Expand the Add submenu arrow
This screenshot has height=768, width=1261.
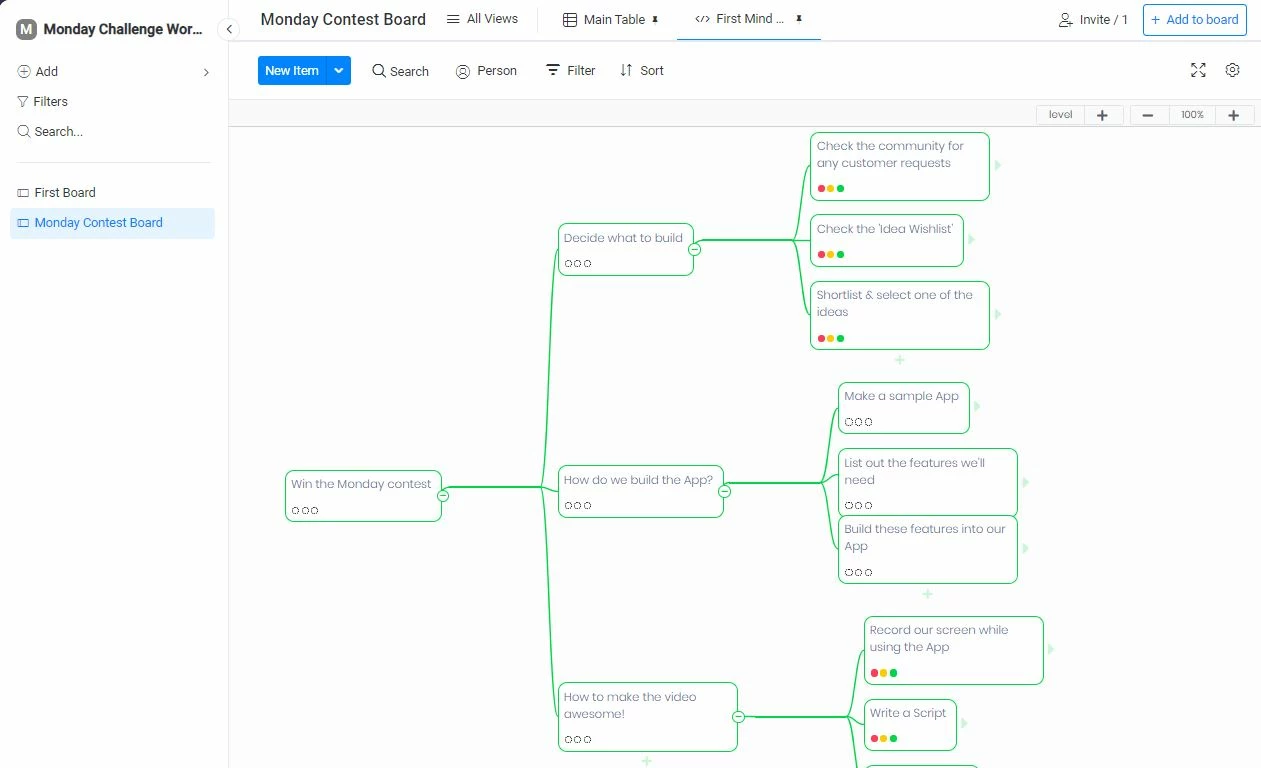206,72
